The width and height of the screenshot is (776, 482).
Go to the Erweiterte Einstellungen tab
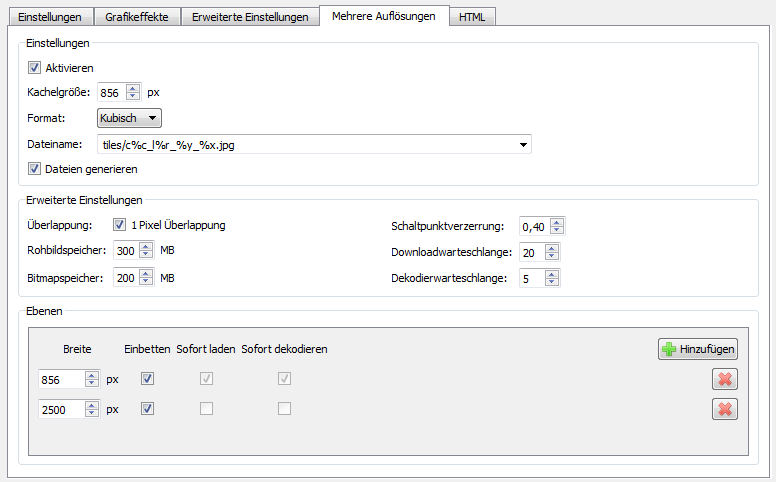(x=250, y=17)
